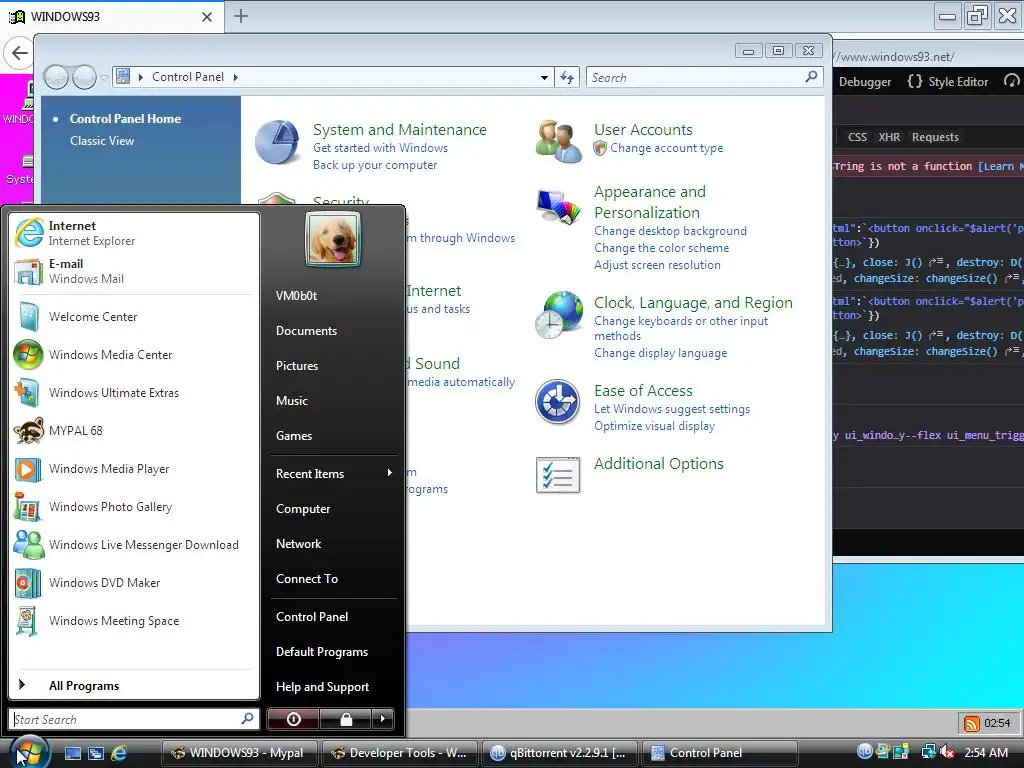The width and height of the screenshot is (1024, 768).
Task: Click Change desktop background link
Action: (670, 231)
